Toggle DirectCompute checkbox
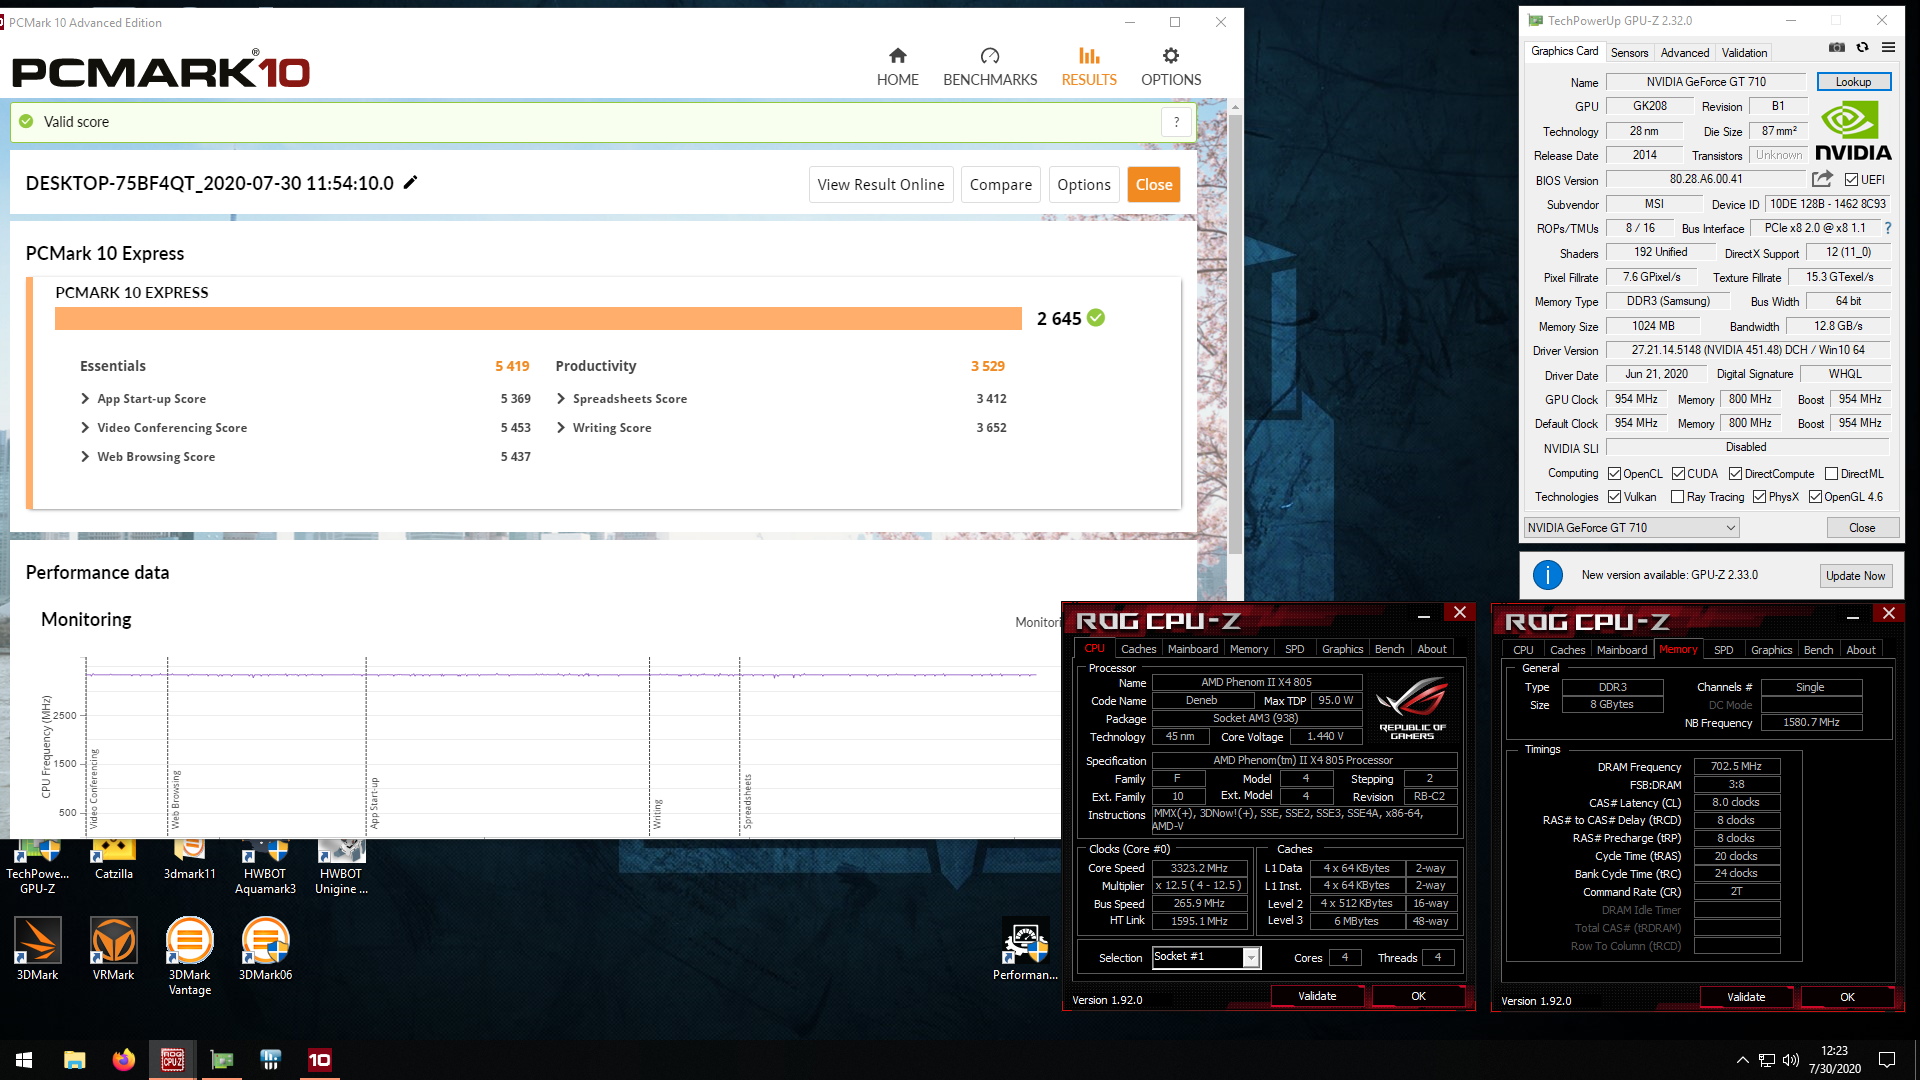 click(x=1735, y=474)
